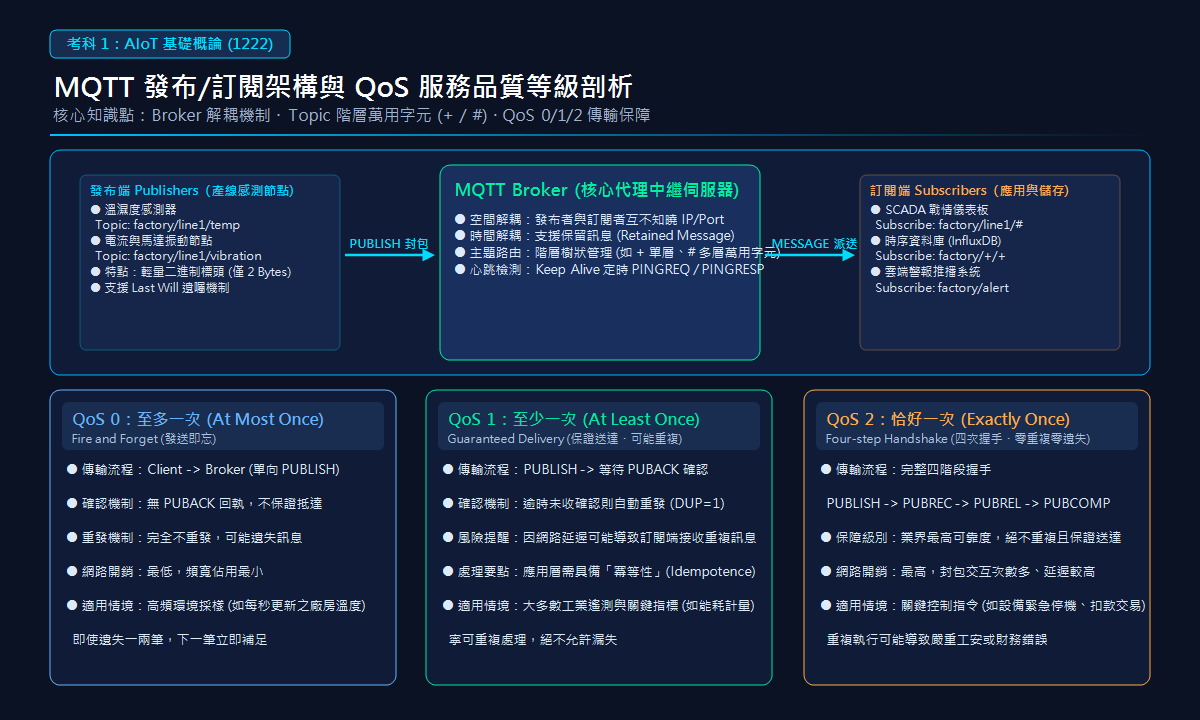Click the 完整四階段握手 line

coord(906,469)
